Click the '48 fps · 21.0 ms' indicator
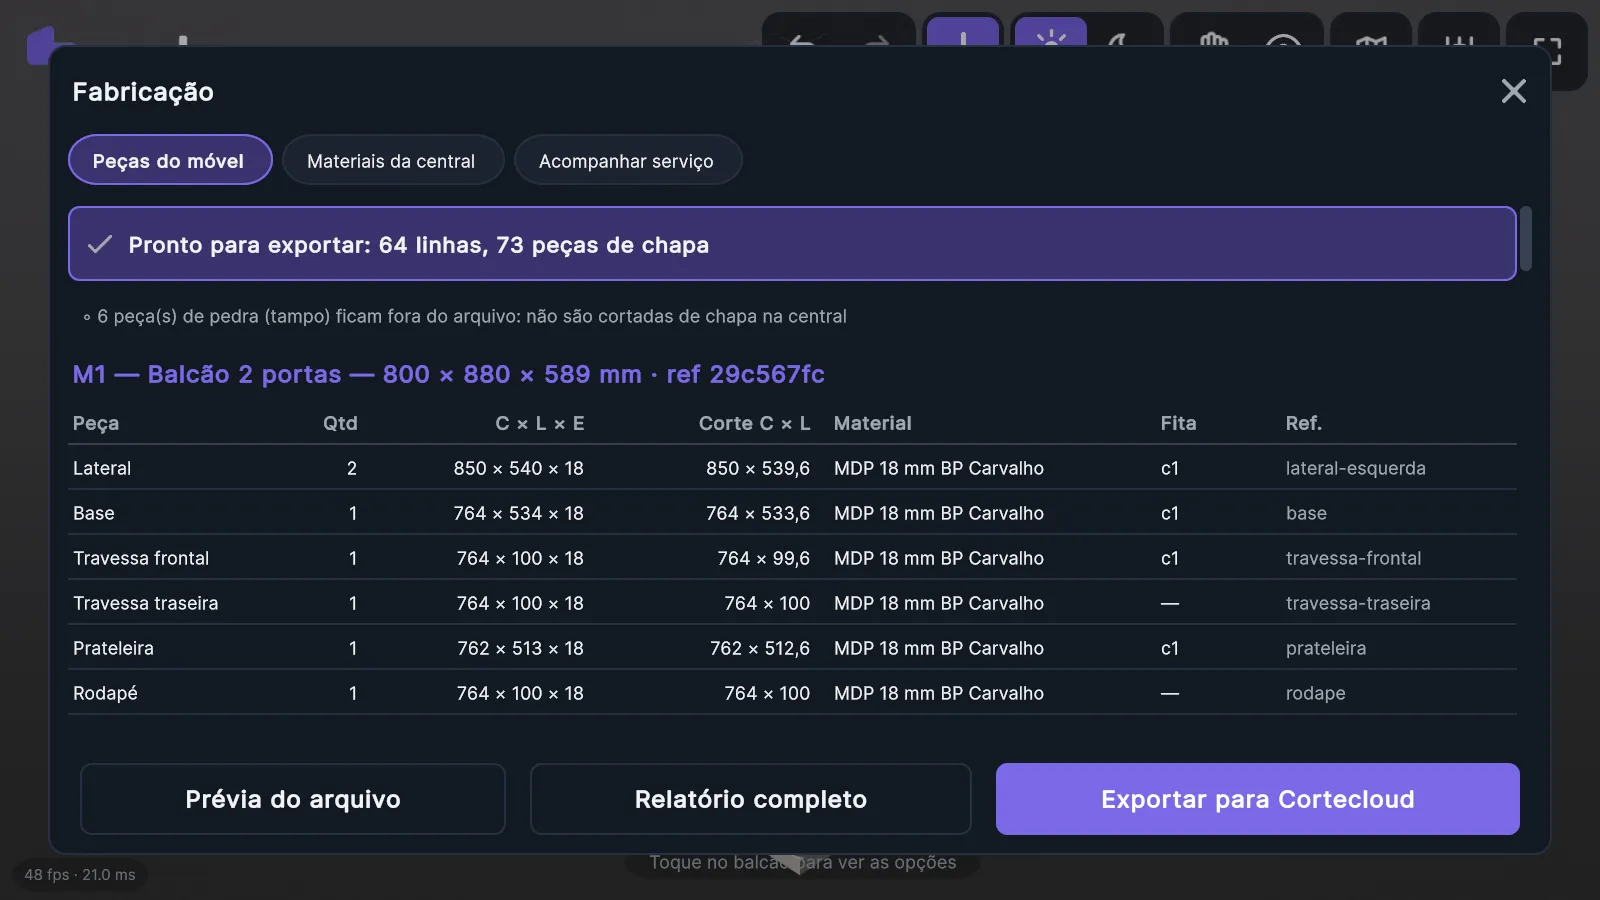 [x=80, y=874]
